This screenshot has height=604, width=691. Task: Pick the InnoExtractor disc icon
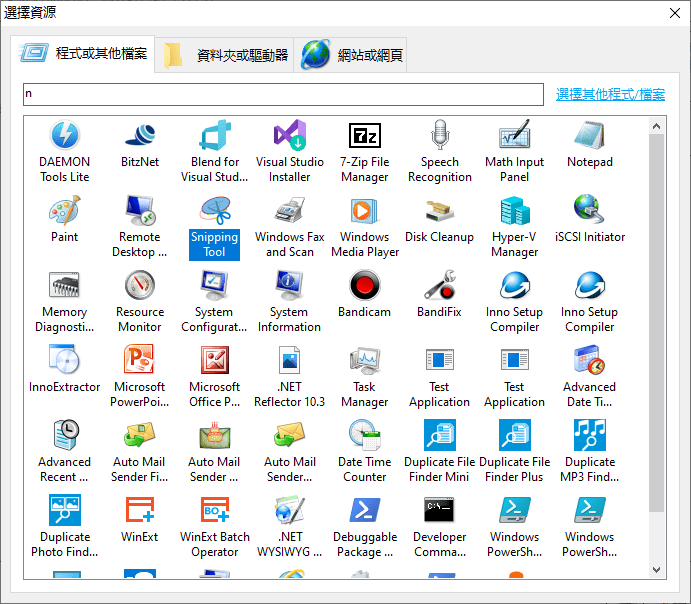point(65,360)
